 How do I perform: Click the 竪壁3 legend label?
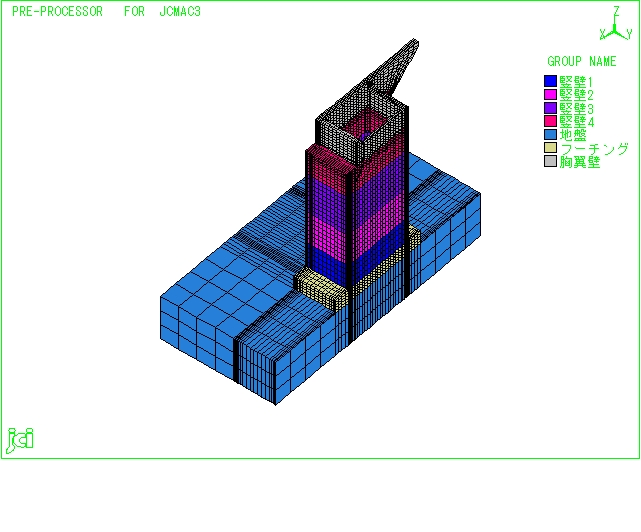576,108
